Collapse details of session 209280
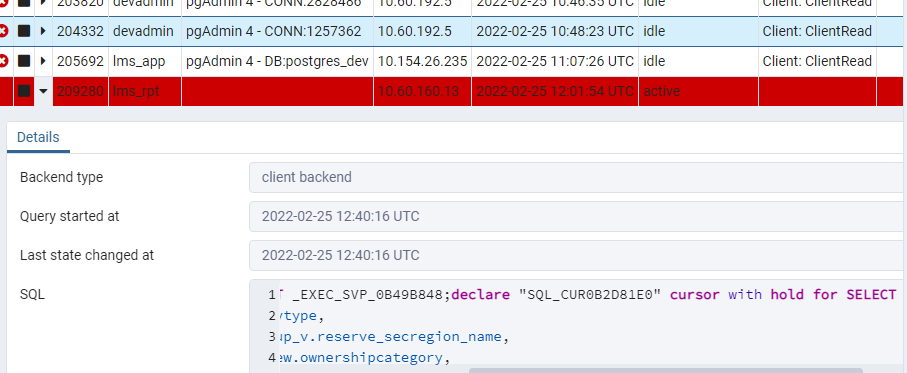The height and width of the screenshot is (373, 907). tap(43, 91)
